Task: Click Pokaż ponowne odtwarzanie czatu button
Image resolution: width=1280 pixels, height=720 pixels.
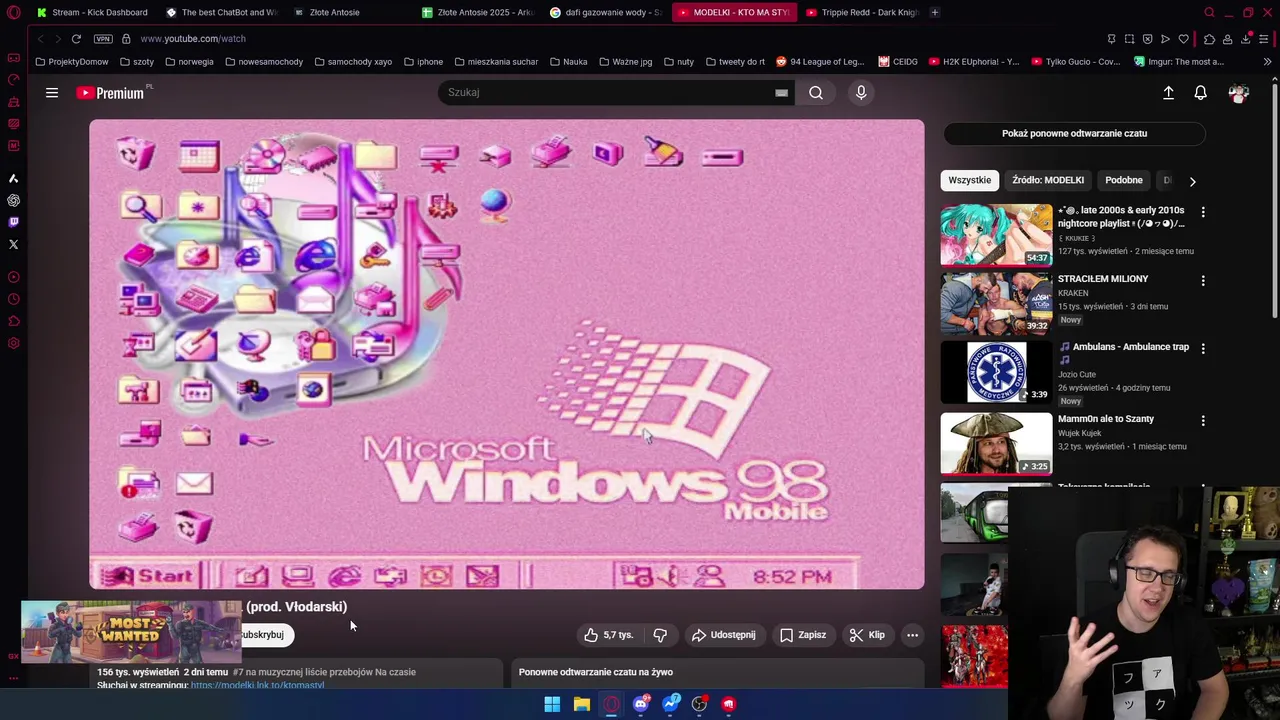Action: click(x=1074, y=133)
